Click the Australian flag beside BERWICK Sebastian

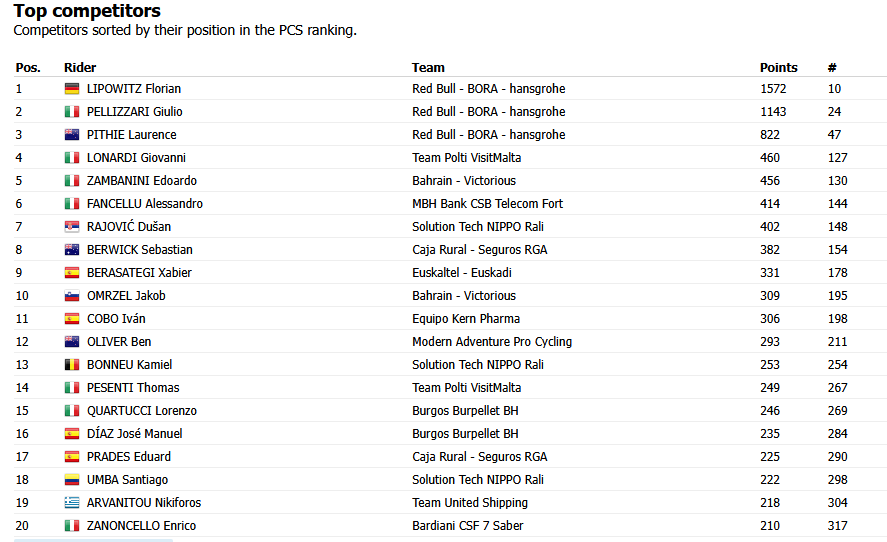point(72,250)
